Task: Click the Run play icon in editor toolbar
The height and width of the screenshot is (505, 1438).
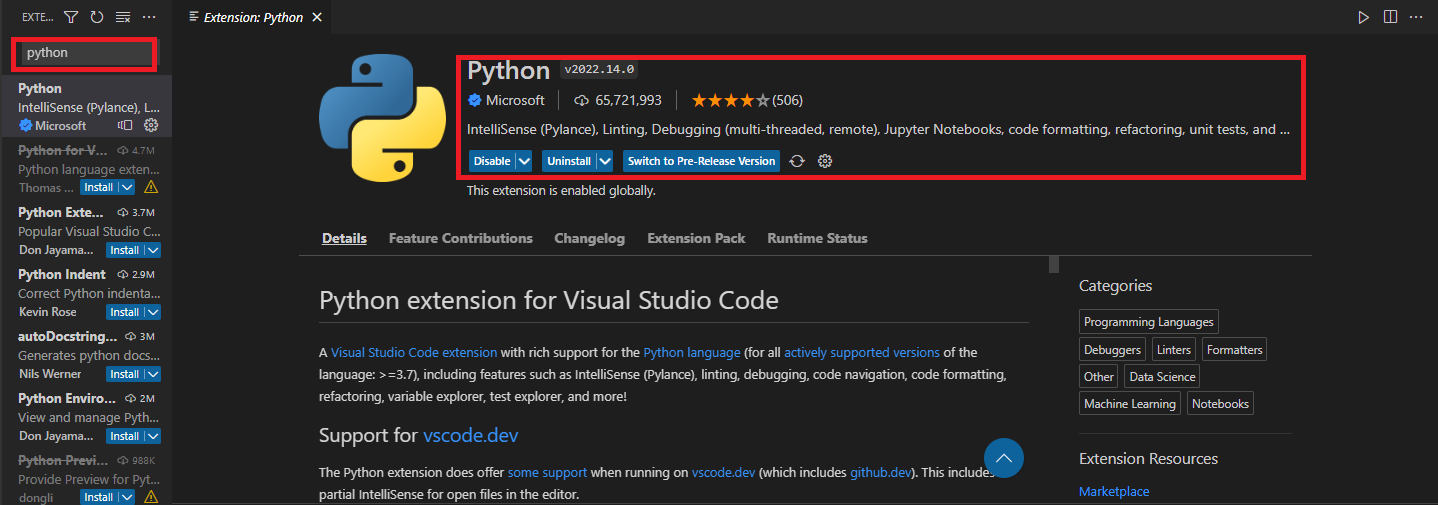Action: pos(1363,17)
